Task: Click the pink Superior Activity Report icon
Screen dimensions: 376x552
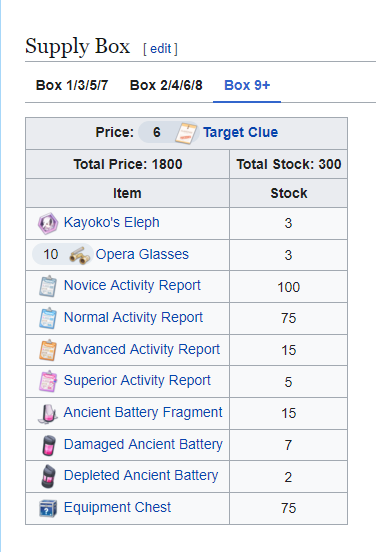Action: click(x=48, y=381)
